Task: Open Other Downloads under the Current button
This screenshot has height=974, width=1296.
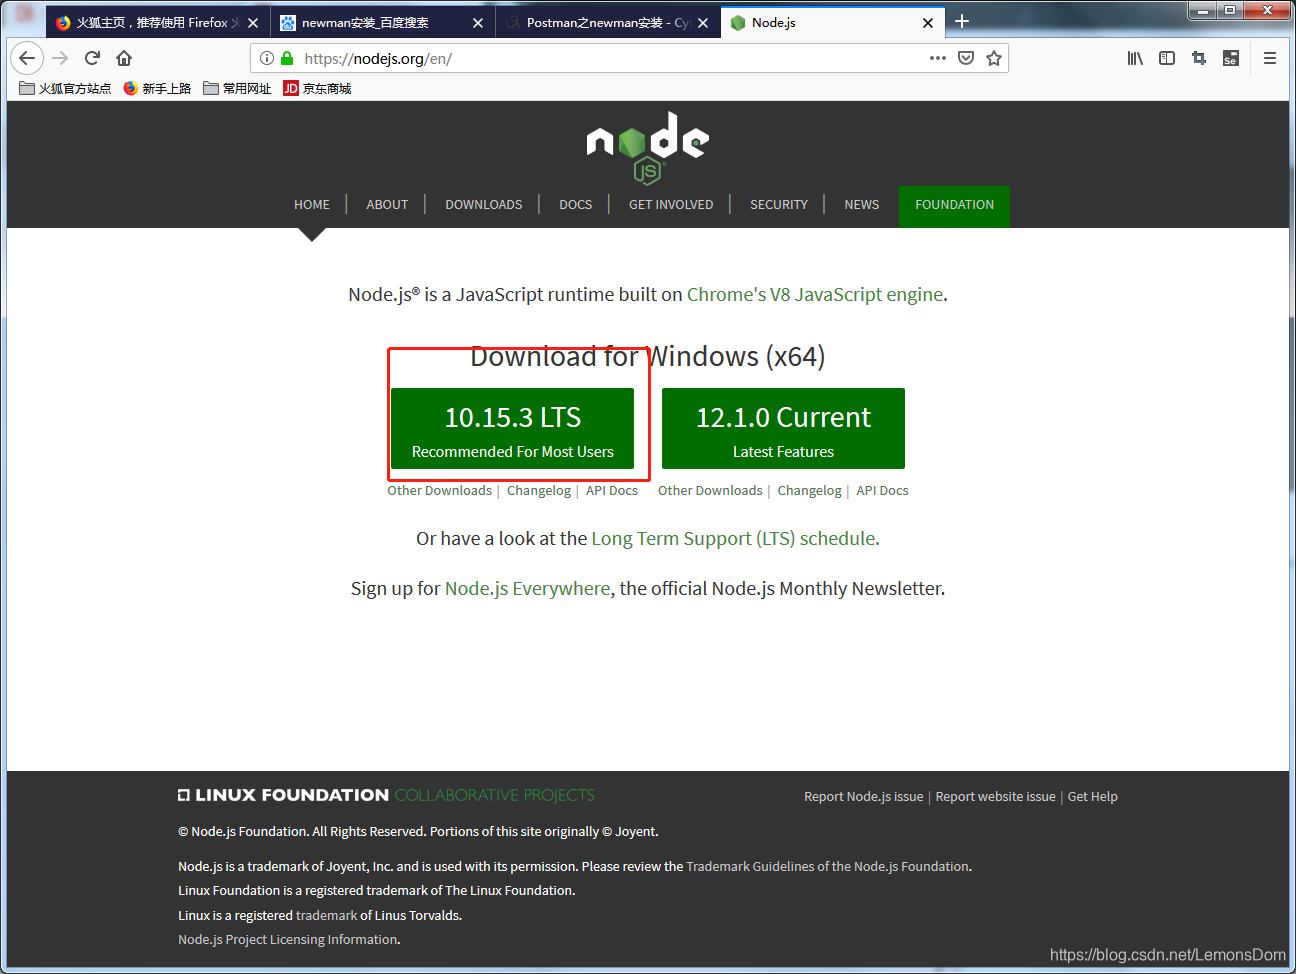Action: tap(710, 491)
